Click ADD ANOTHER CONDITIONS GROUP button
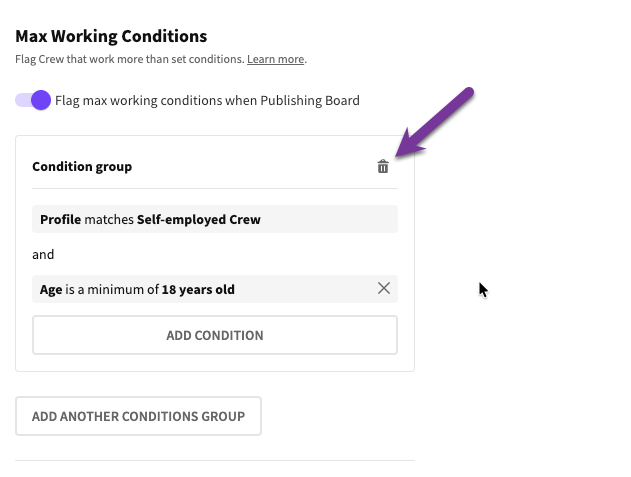Viewport: 631px width, 477px height. tap(138, 416)
